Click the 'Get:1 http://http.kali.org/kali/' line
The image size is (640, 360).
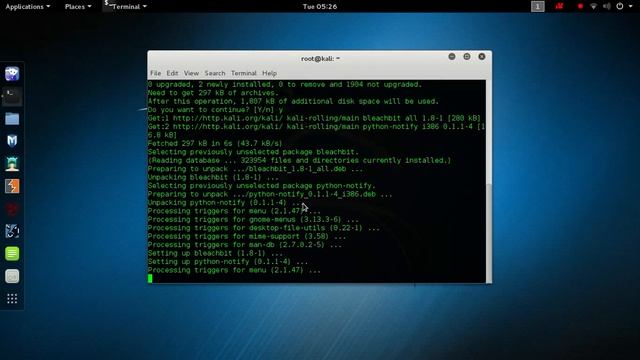[x=314, y=118]
